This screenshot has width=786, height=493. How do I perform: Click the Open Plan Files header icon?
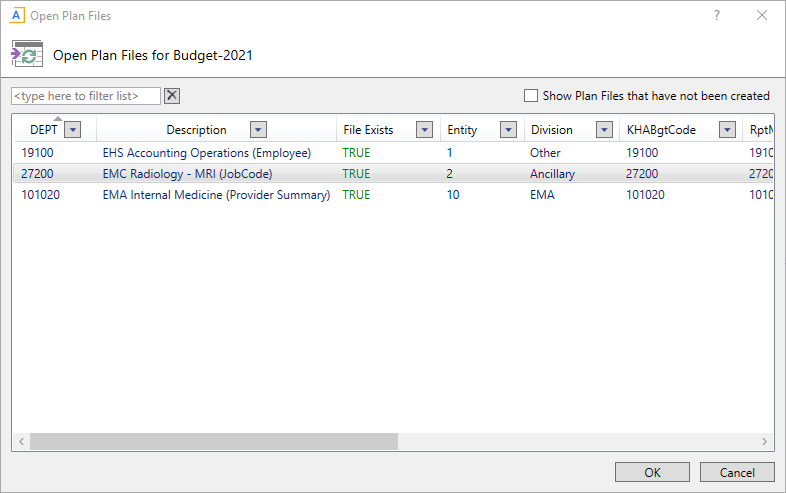click(x=27, y=55)
